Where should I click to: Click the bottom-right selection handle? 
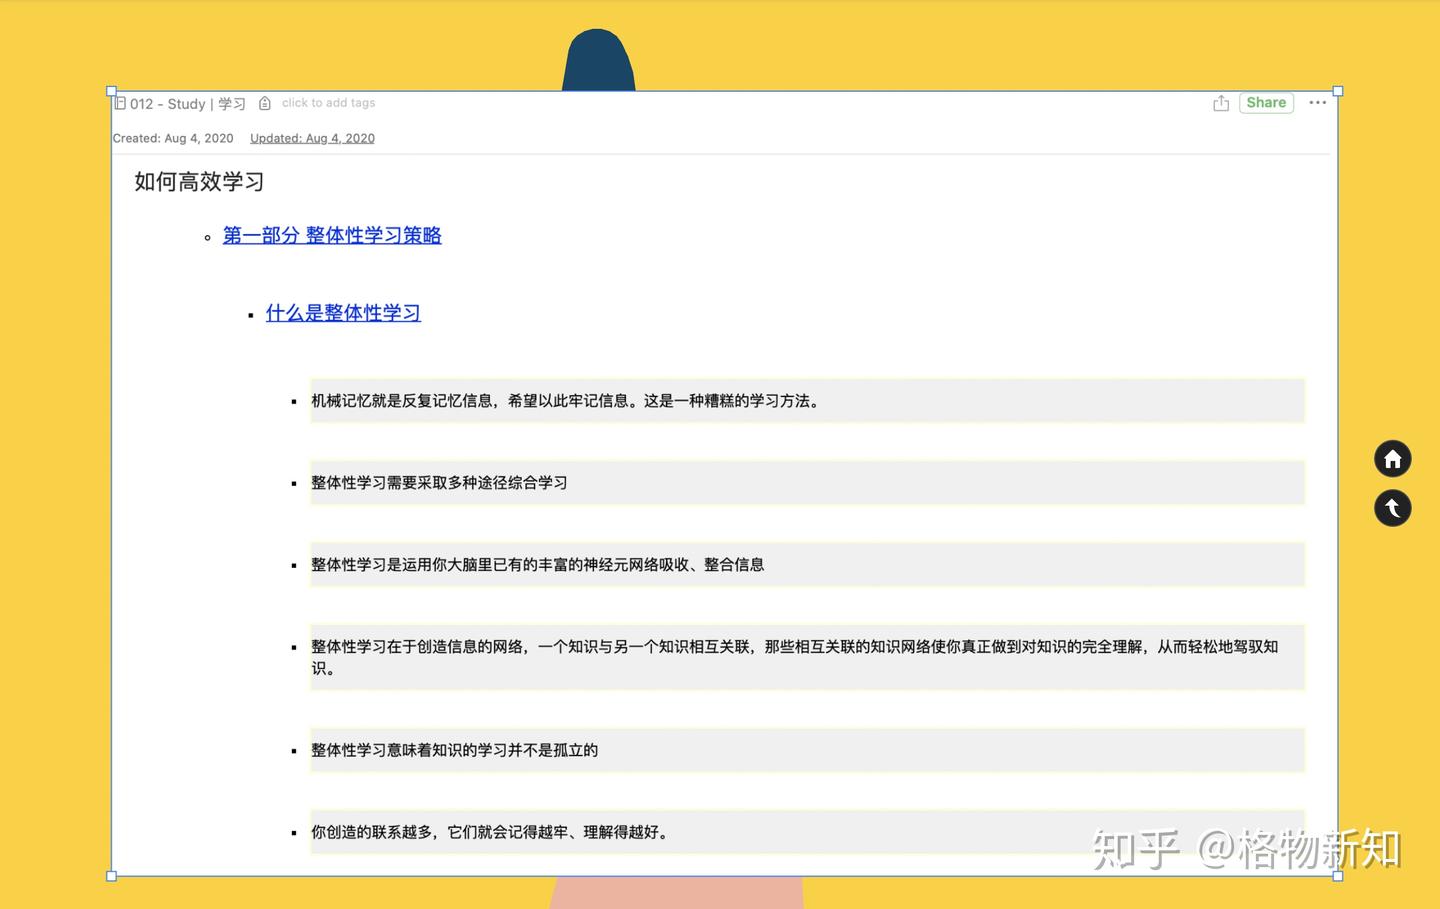(x=1337, y=875)
